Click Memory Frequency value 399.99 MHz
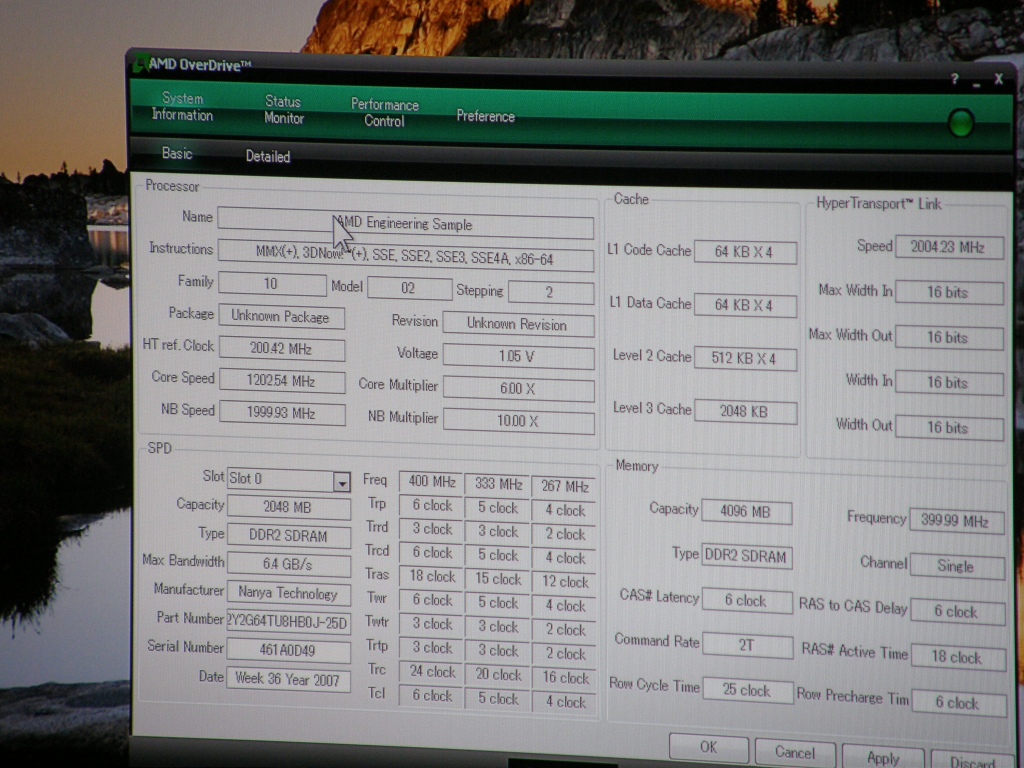1024x768 pixels. tap(956, 521)
